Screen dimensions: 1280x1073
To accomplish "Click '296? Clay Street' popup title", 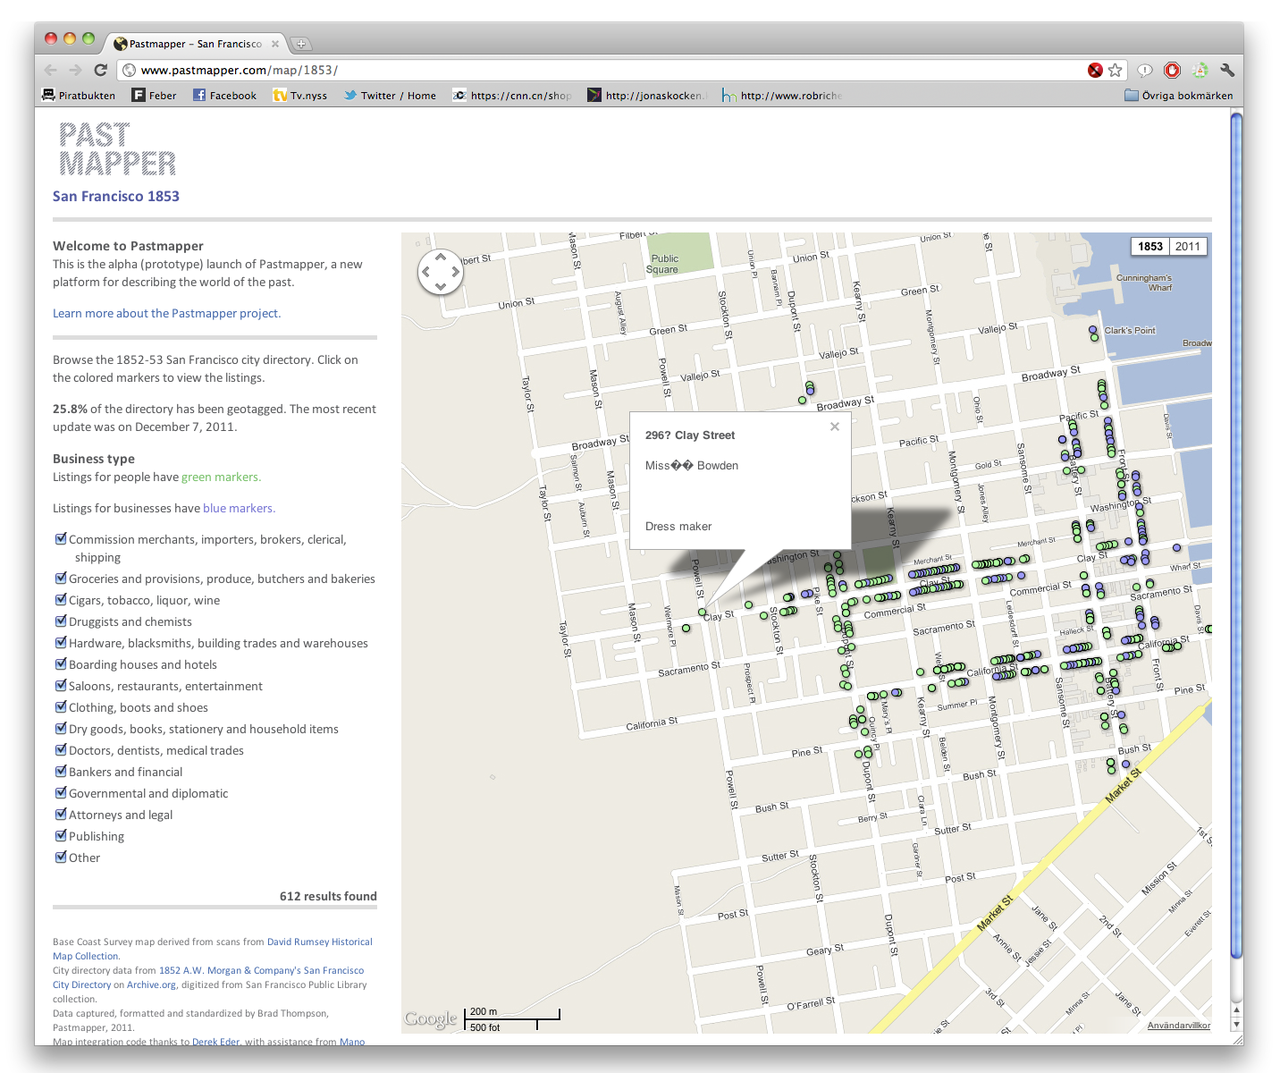I will [x=690, y=435].
